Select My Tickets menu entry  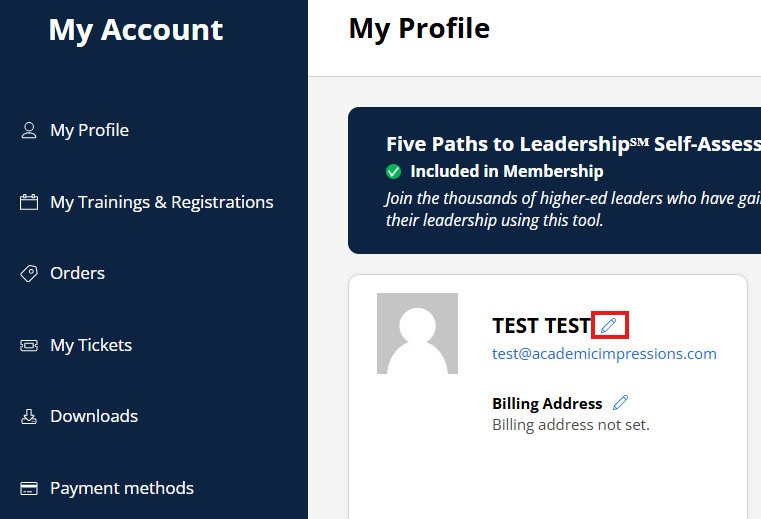(91, 345)
